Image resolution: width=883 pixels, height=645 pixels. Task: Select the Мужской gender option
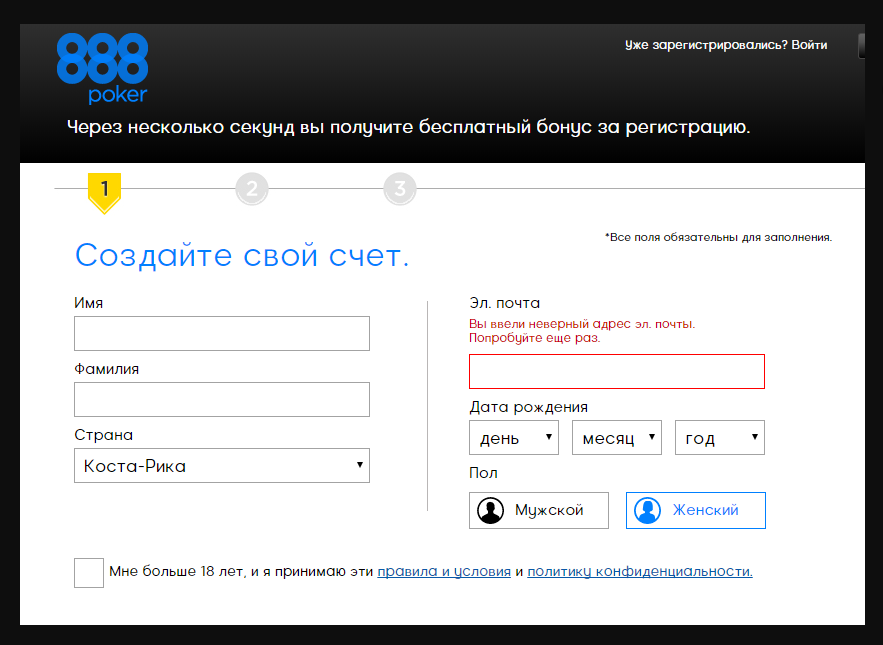click(540, 510)
